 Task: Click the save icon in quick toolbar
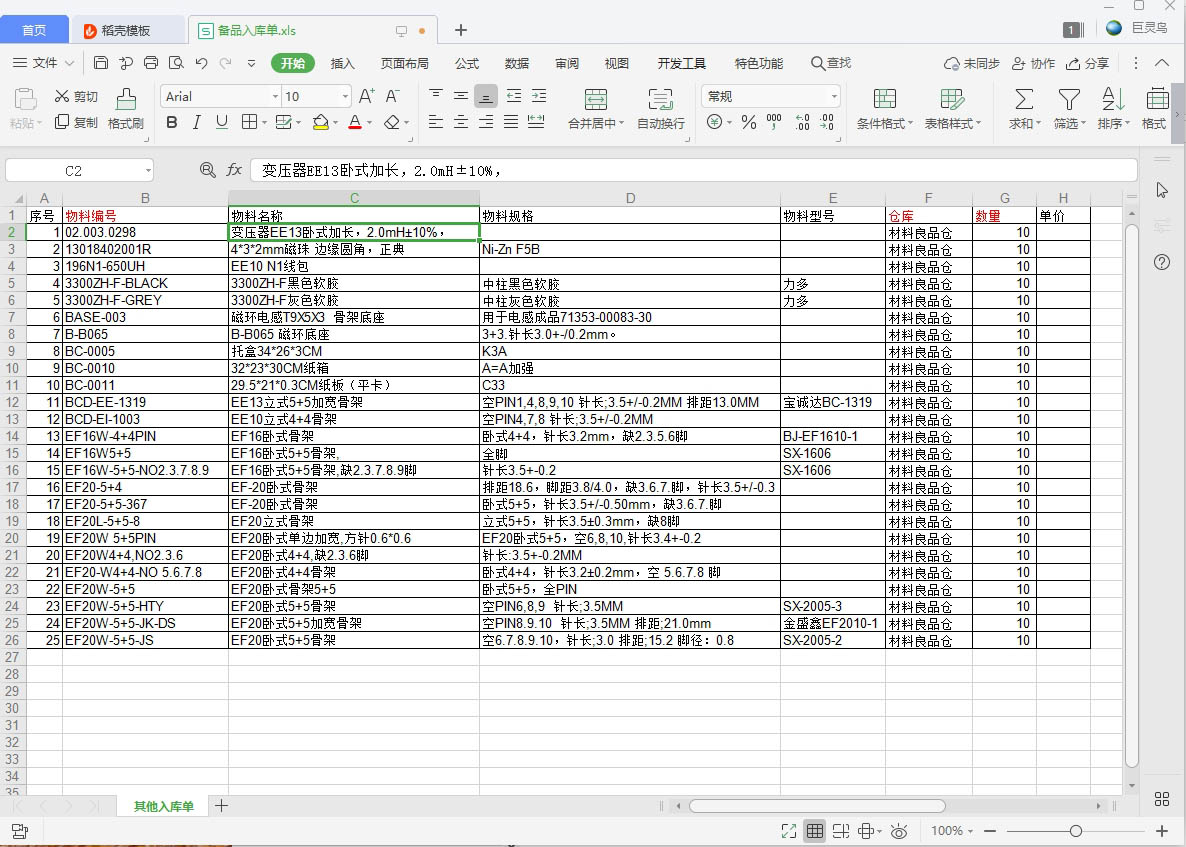click(x=101, y=63)
